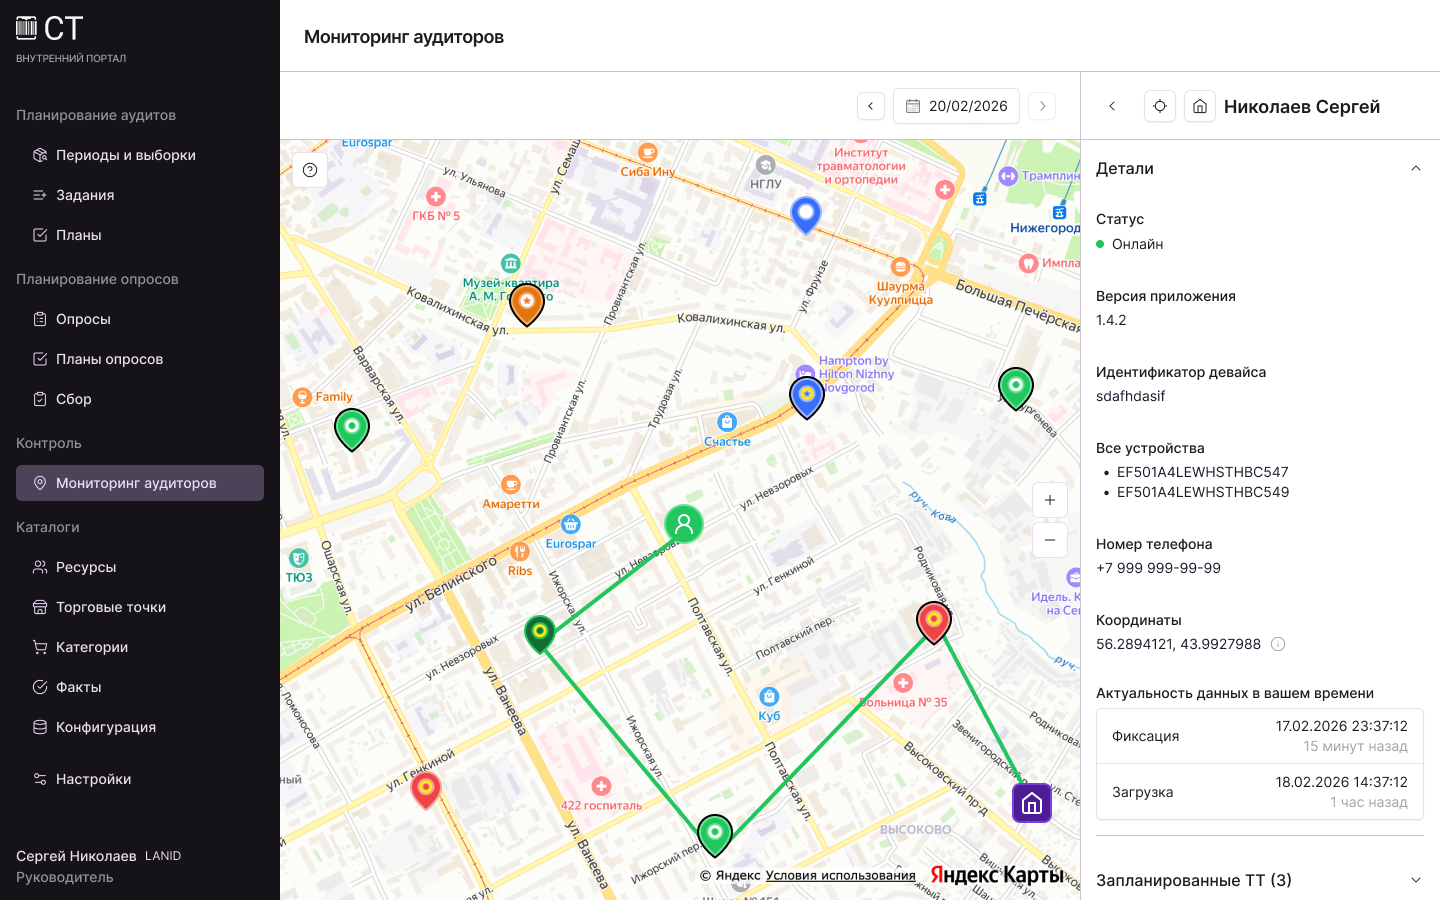Collapse the Детали section

pyautogui.click(x=1416, y=168)
